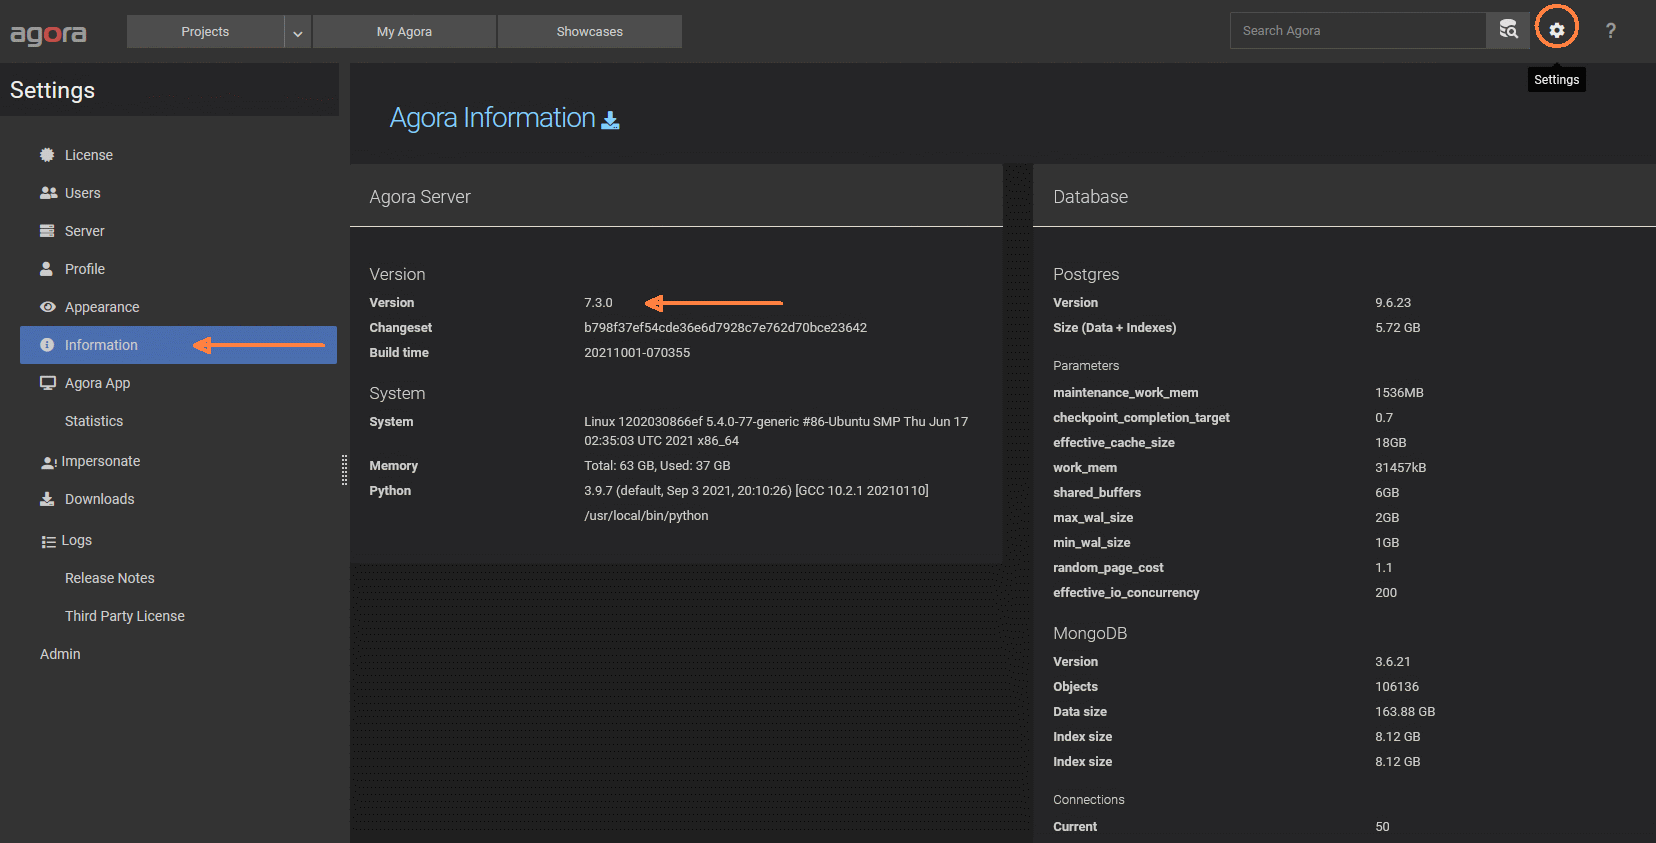Click the effective_cache_size value 18GB
This screenshot has height=843, width=1656.
click(1390, 443)
